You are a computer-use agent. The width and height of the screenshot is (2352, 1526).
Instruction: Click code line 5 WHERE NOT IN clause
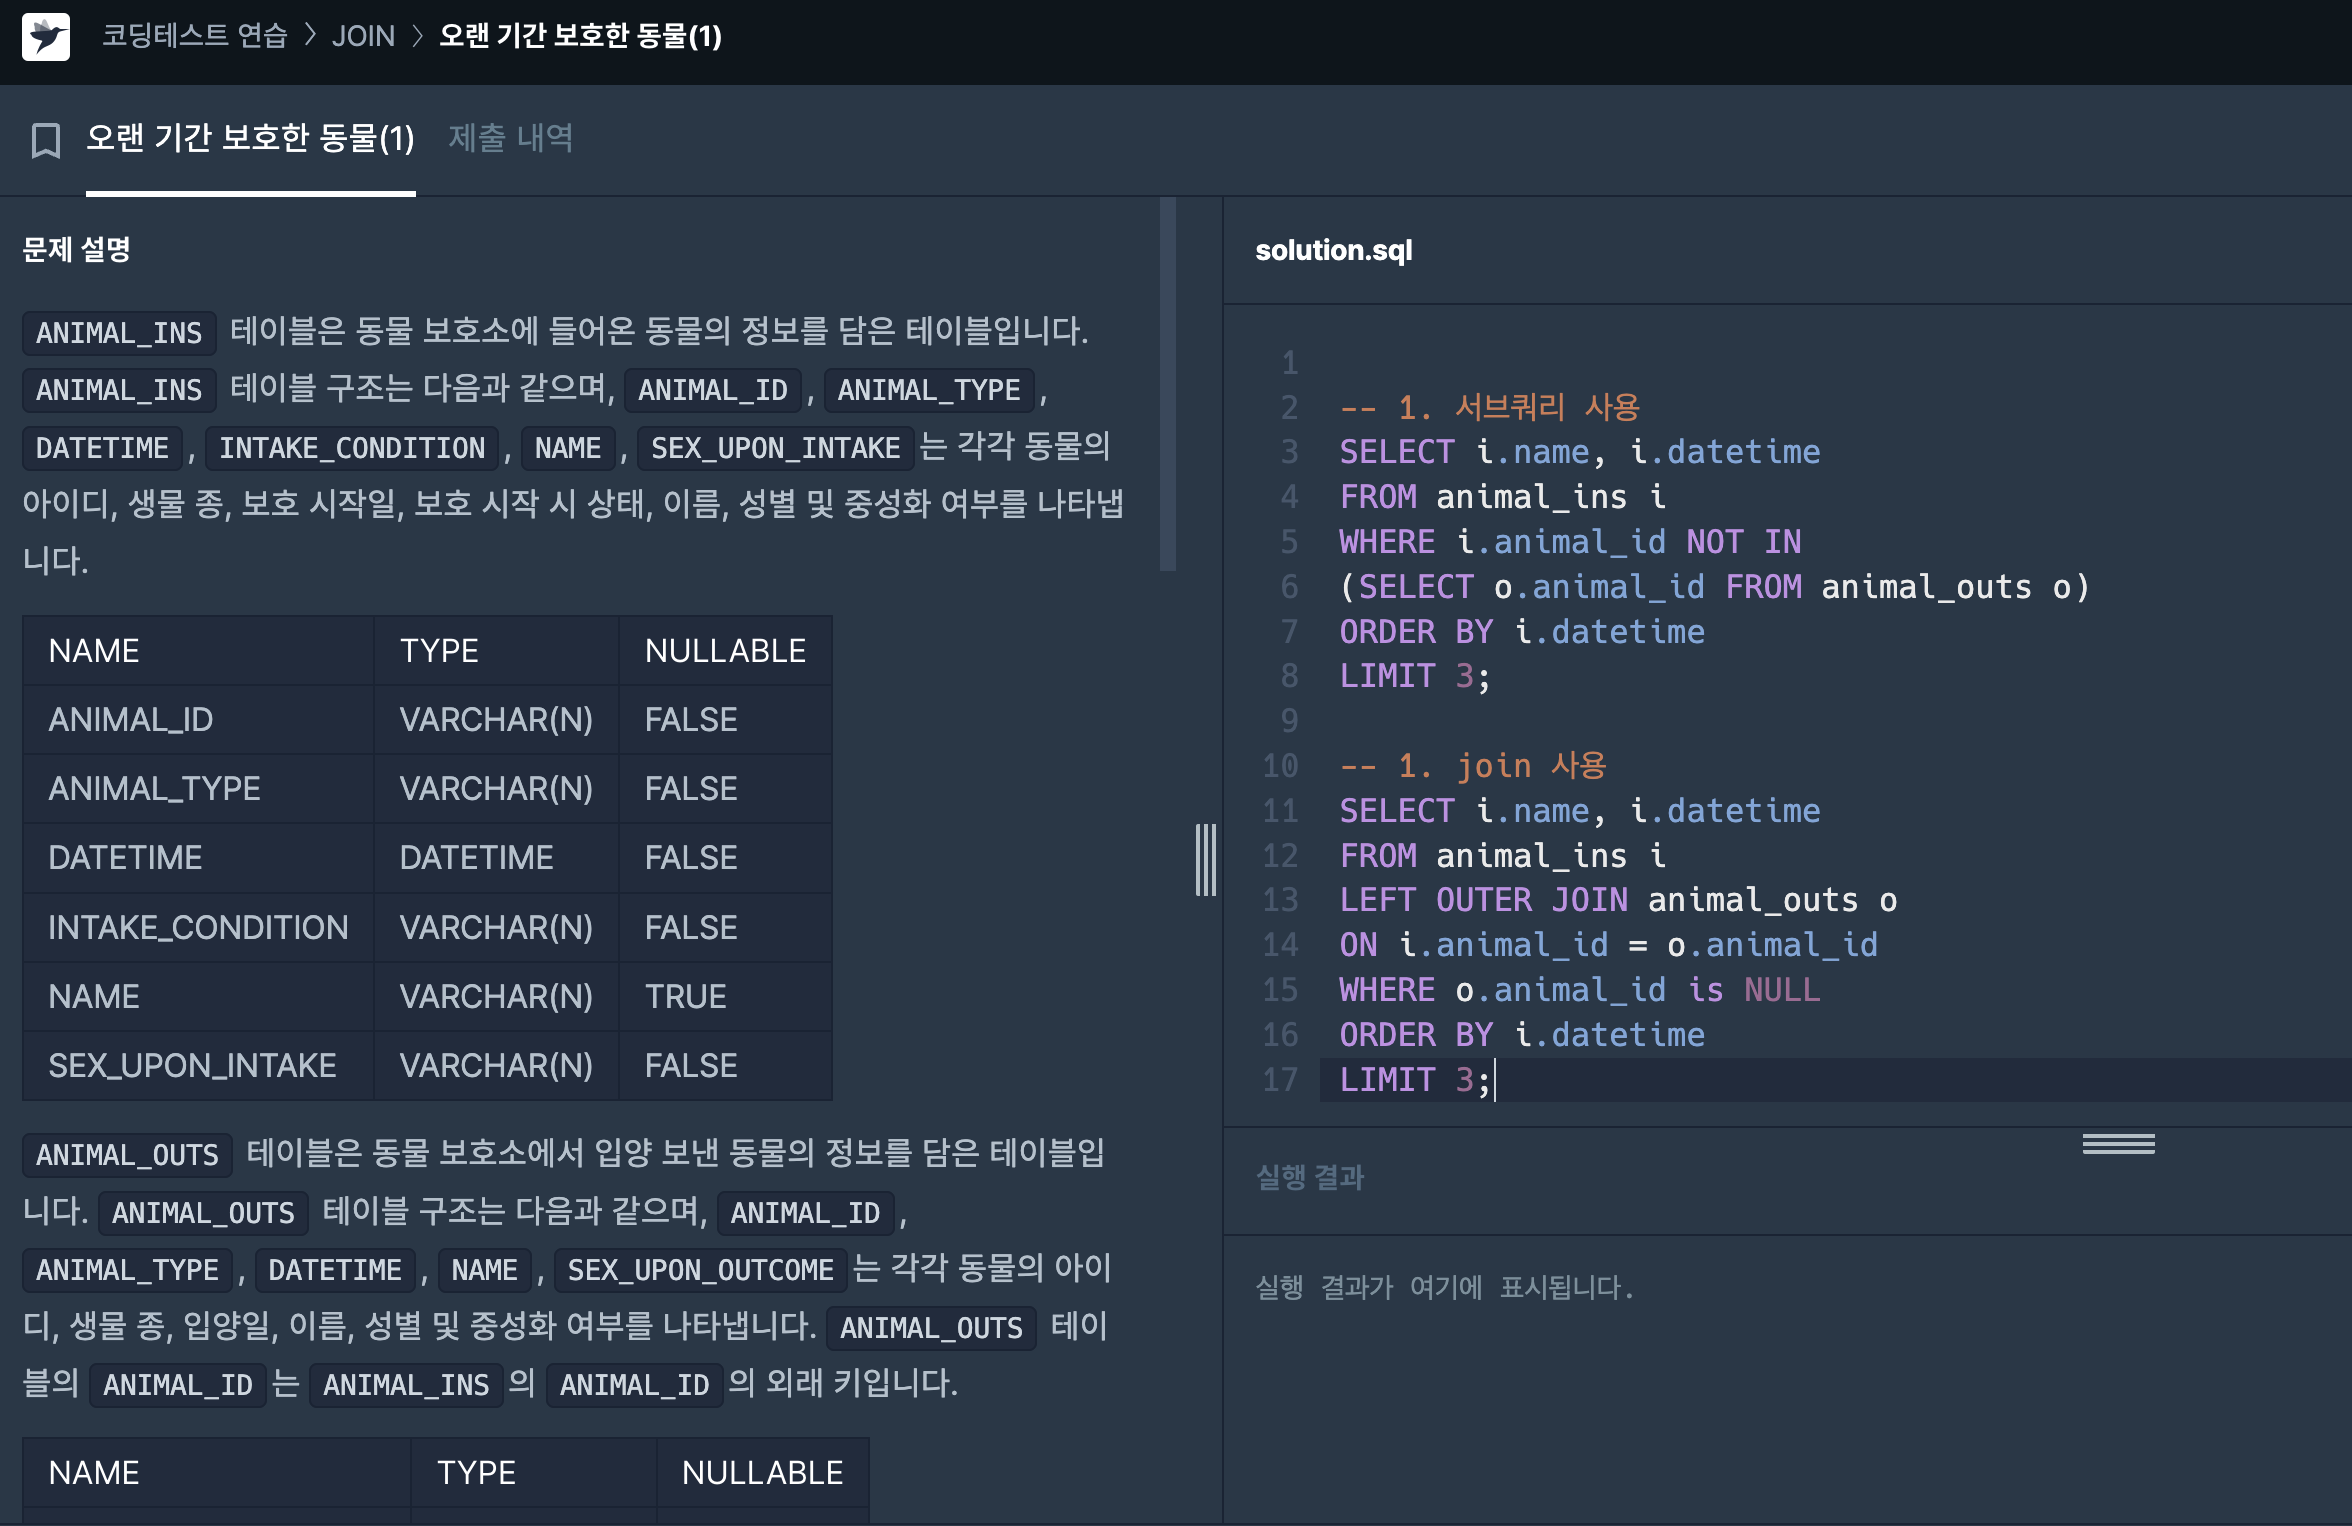pyautogui.click(x=1570, y=542)
